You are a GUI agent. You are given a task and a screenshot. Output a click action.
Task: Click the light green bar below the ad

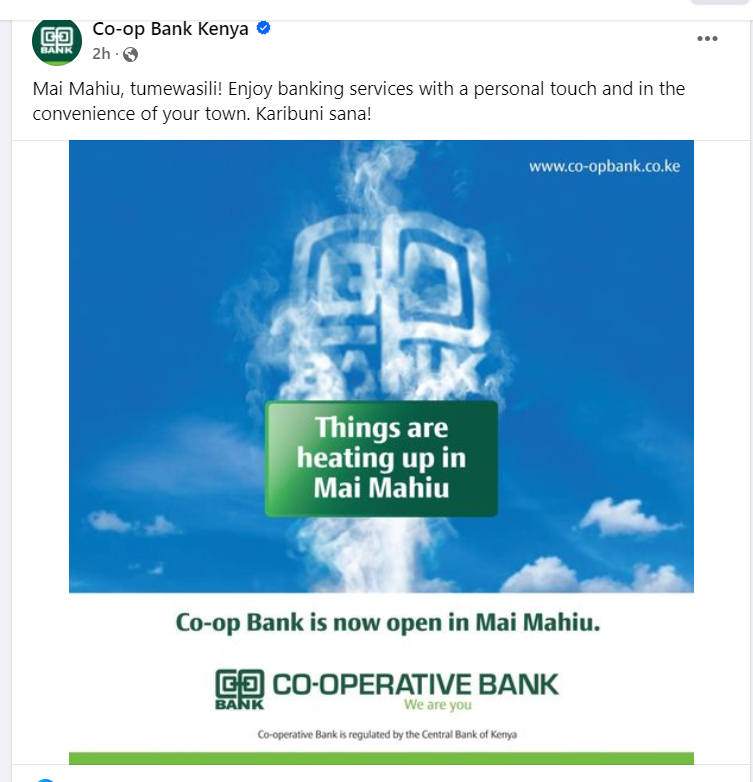[x=381, y=758]
